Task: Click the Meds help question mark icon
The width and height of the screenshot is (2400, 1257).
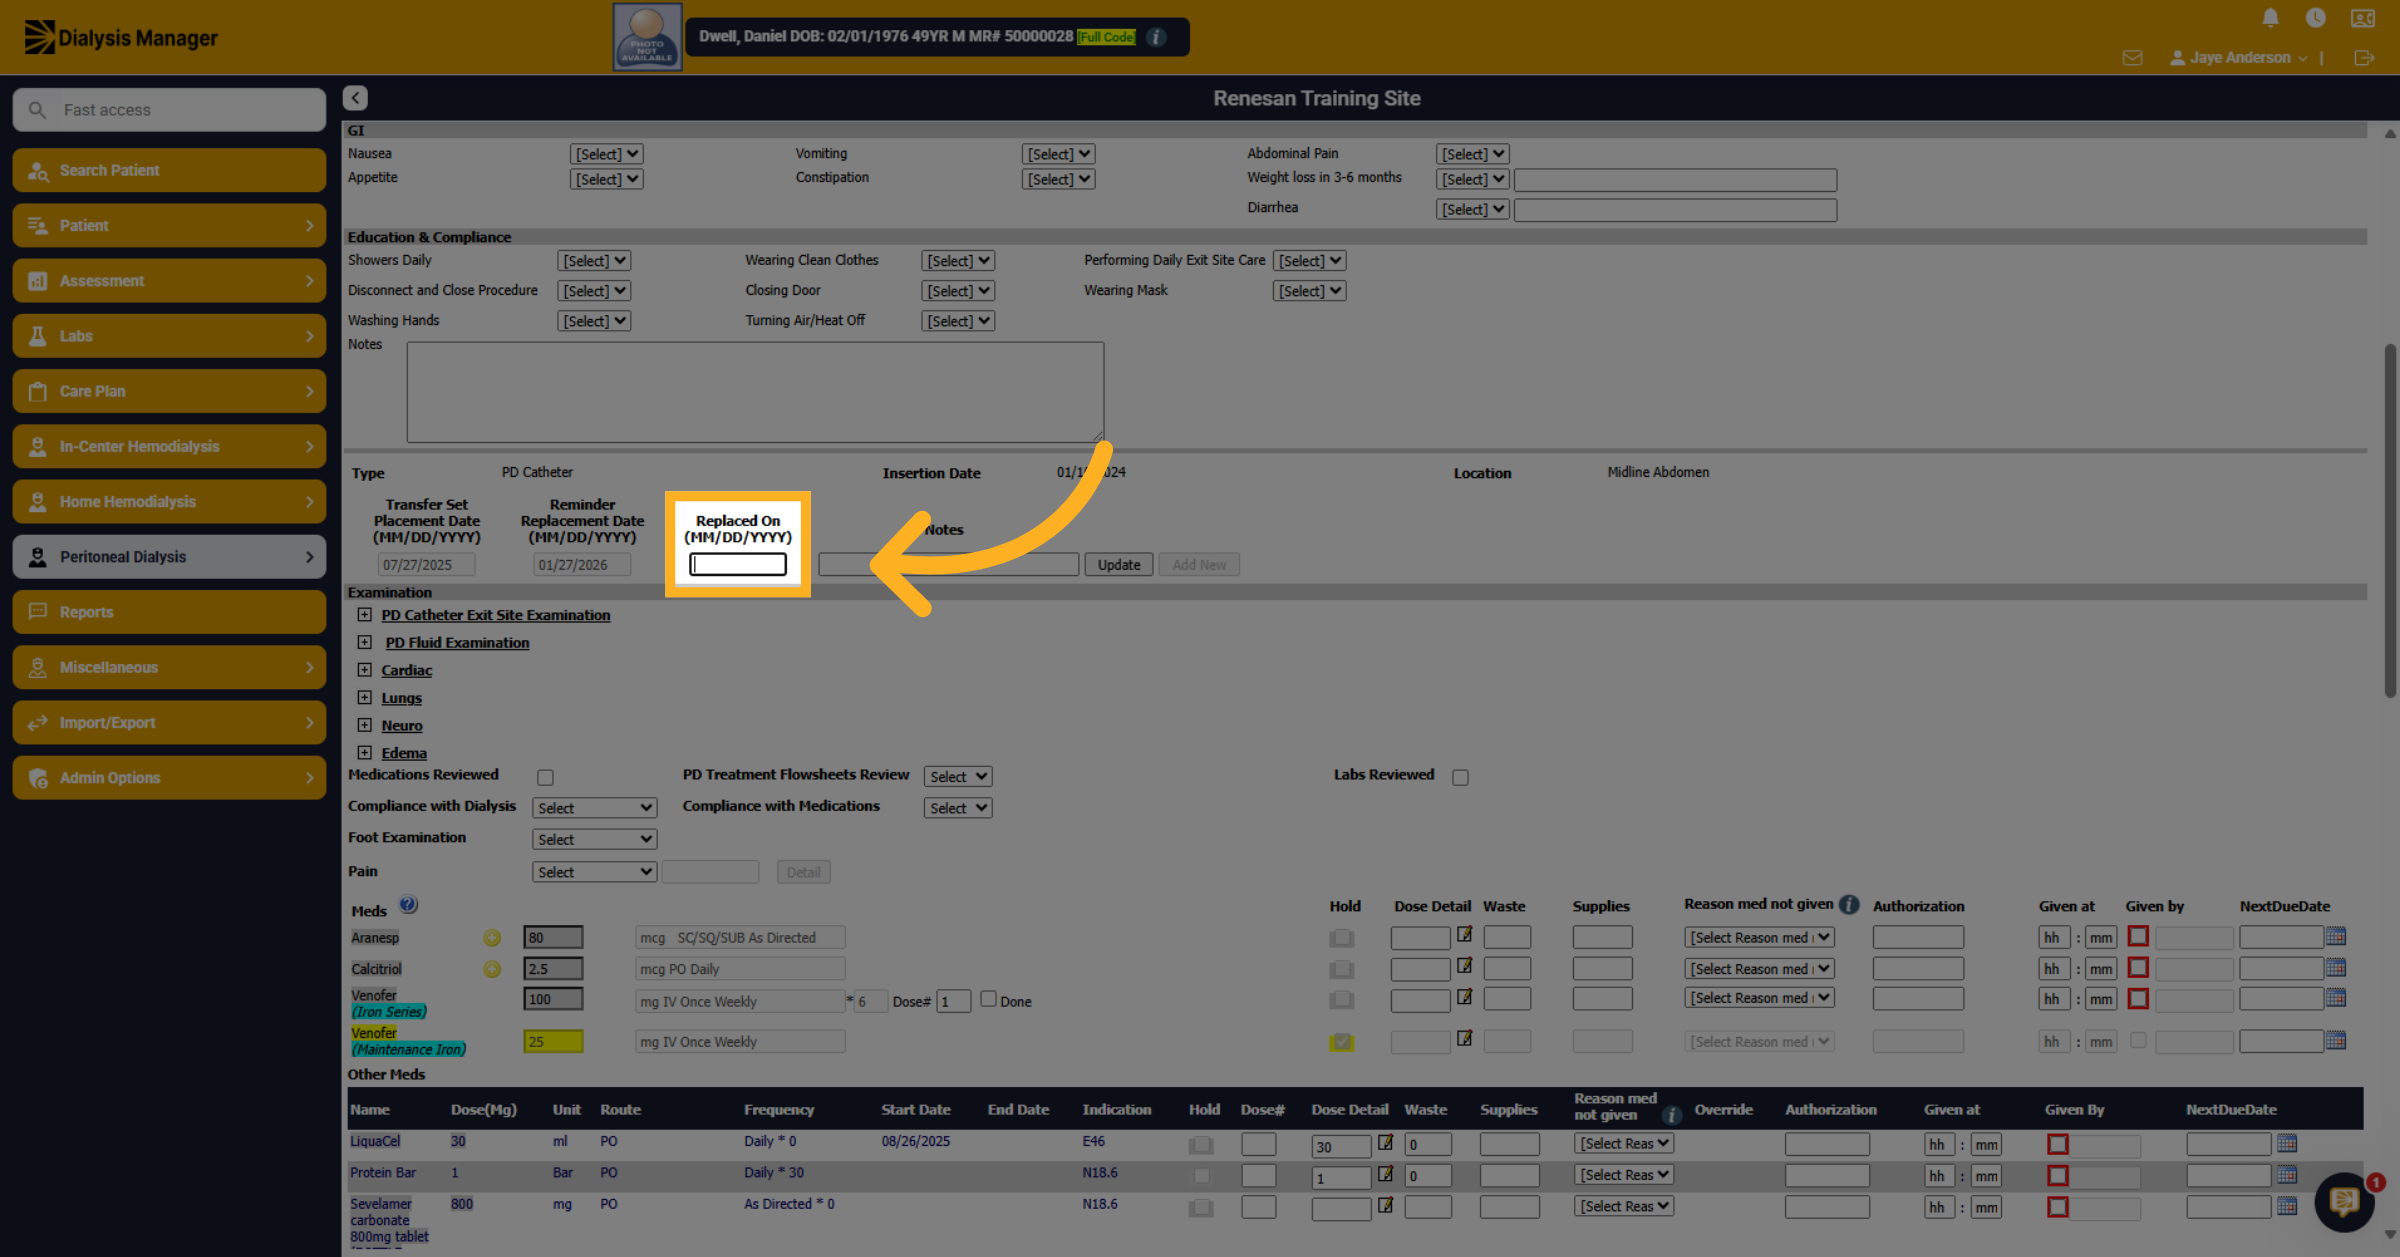Action: (x=408, y=905)
